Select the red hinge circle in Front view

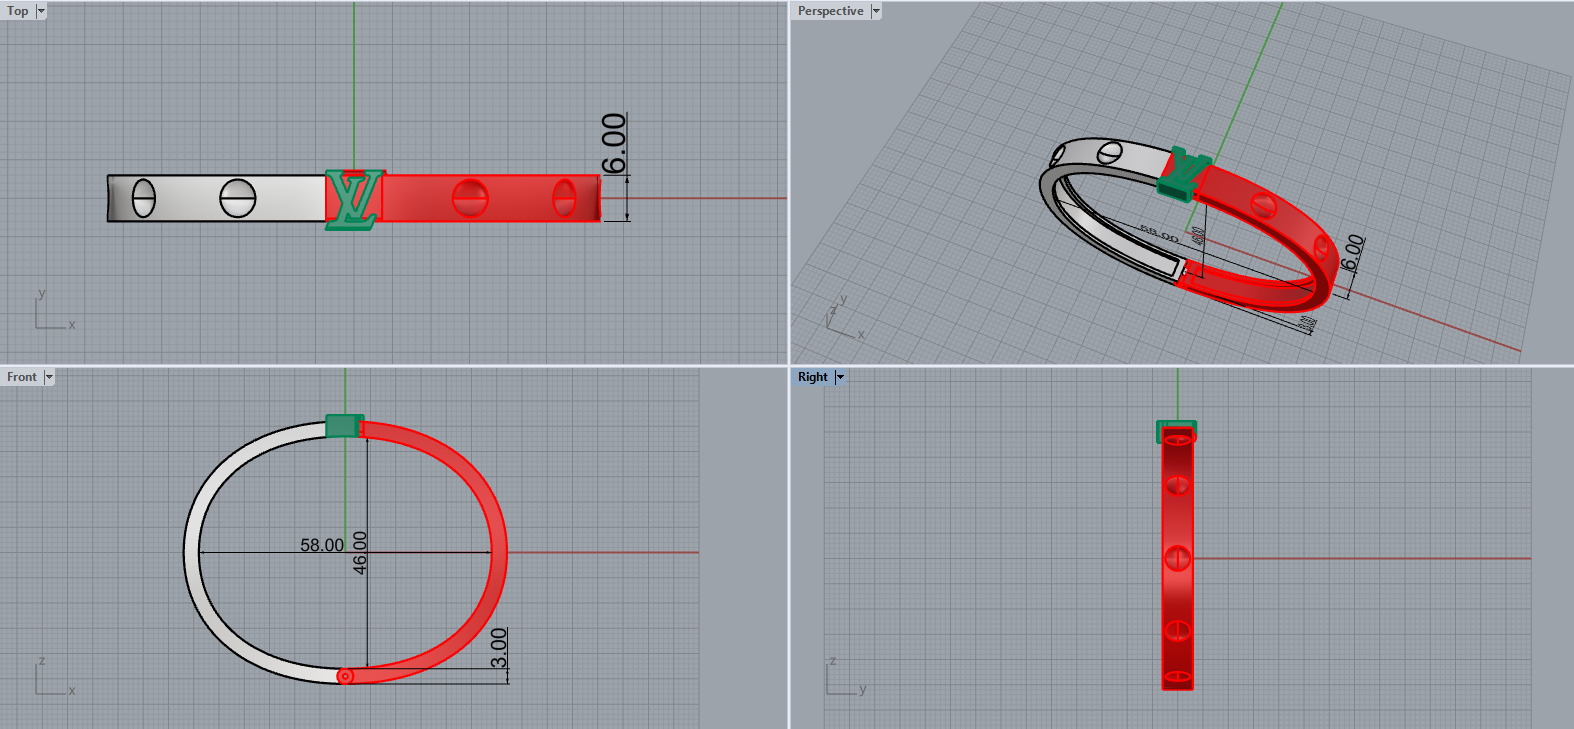[x=345, y=676]
